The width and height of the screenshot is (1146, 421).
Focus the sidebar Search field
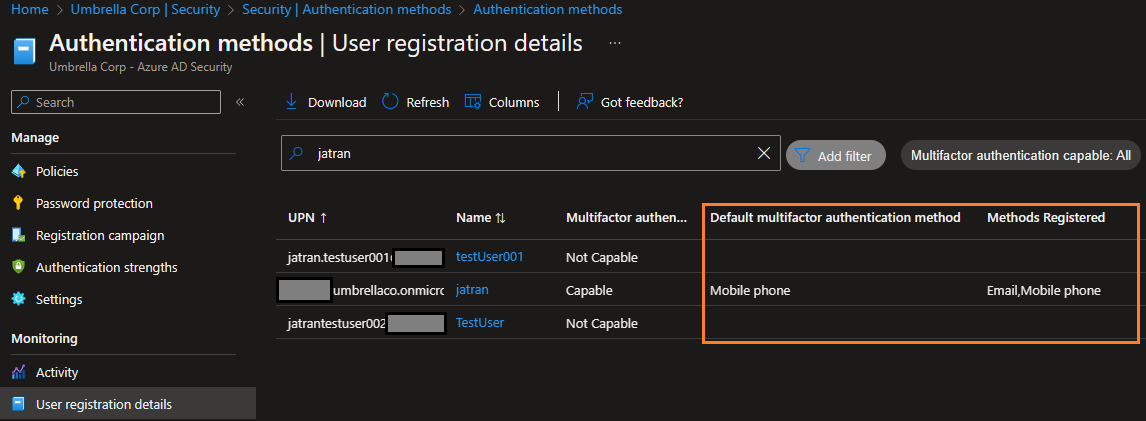click(116, 102)
